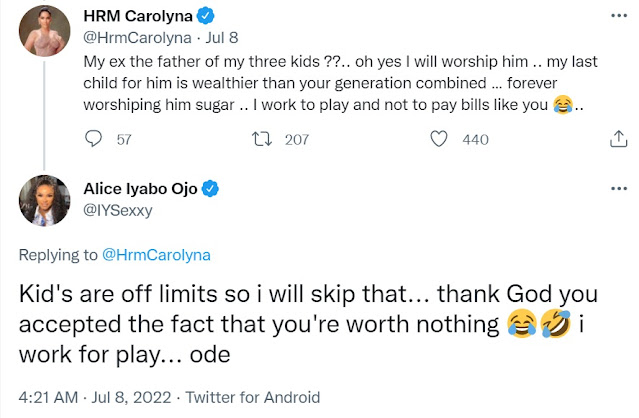
Task: View the 440 likes count
Action: pos(475,140)
